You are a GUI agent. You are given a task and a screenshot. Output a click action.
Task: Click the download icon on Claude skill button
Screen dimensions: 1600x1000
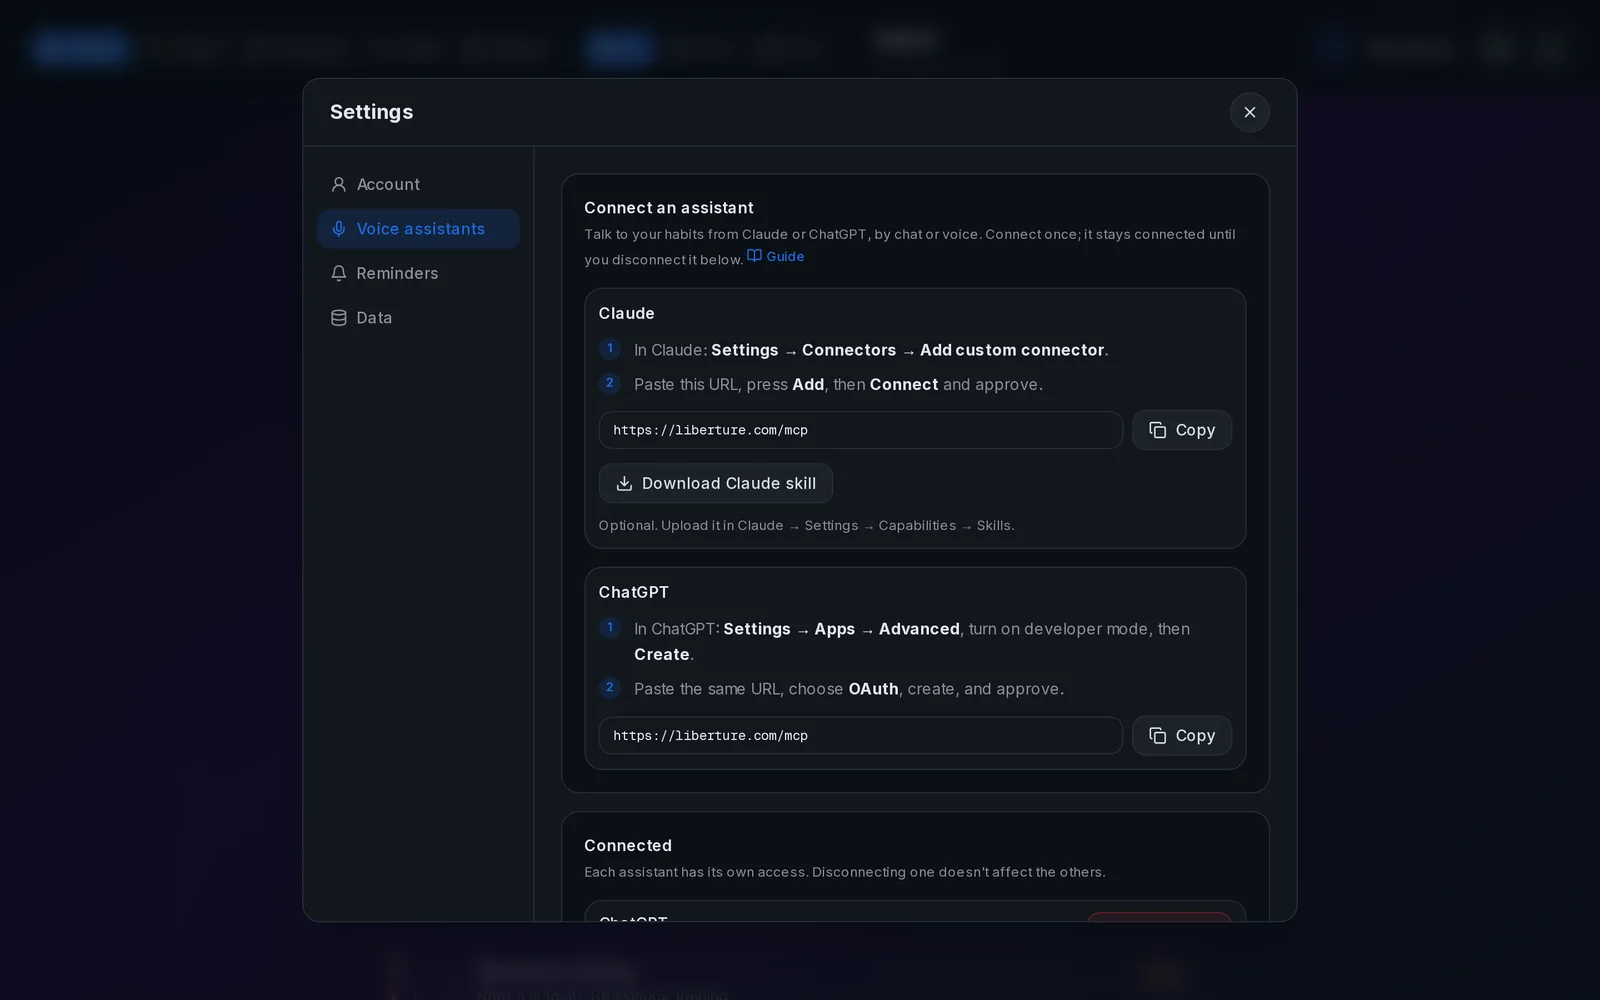click(x=624, y=483)
